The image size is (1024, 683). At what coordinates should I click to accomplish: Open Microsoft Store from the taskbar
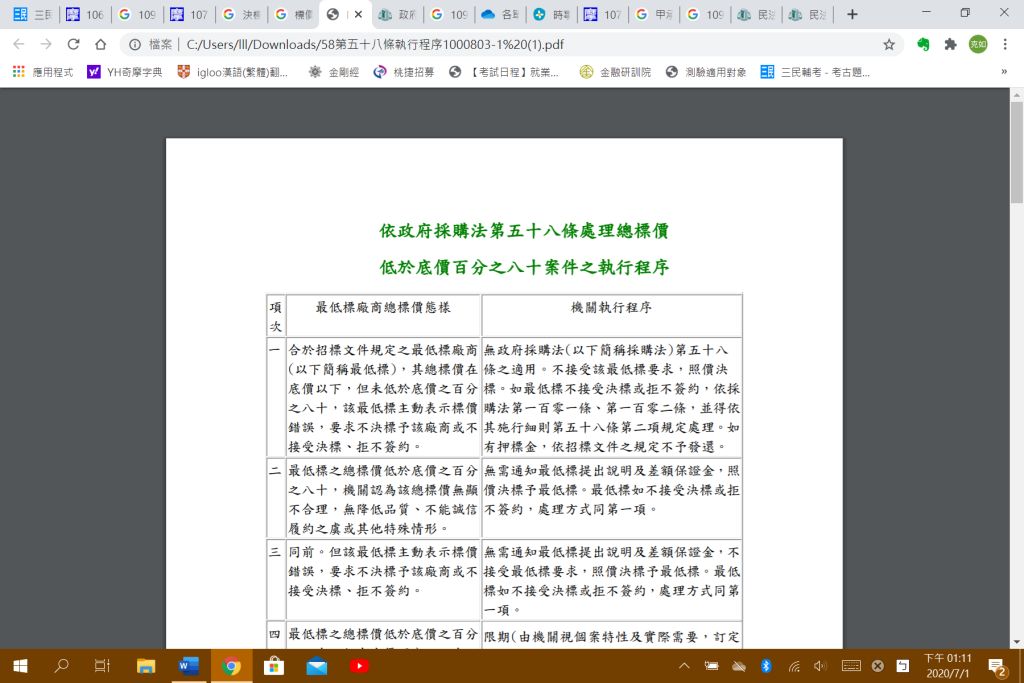[274, 666]
